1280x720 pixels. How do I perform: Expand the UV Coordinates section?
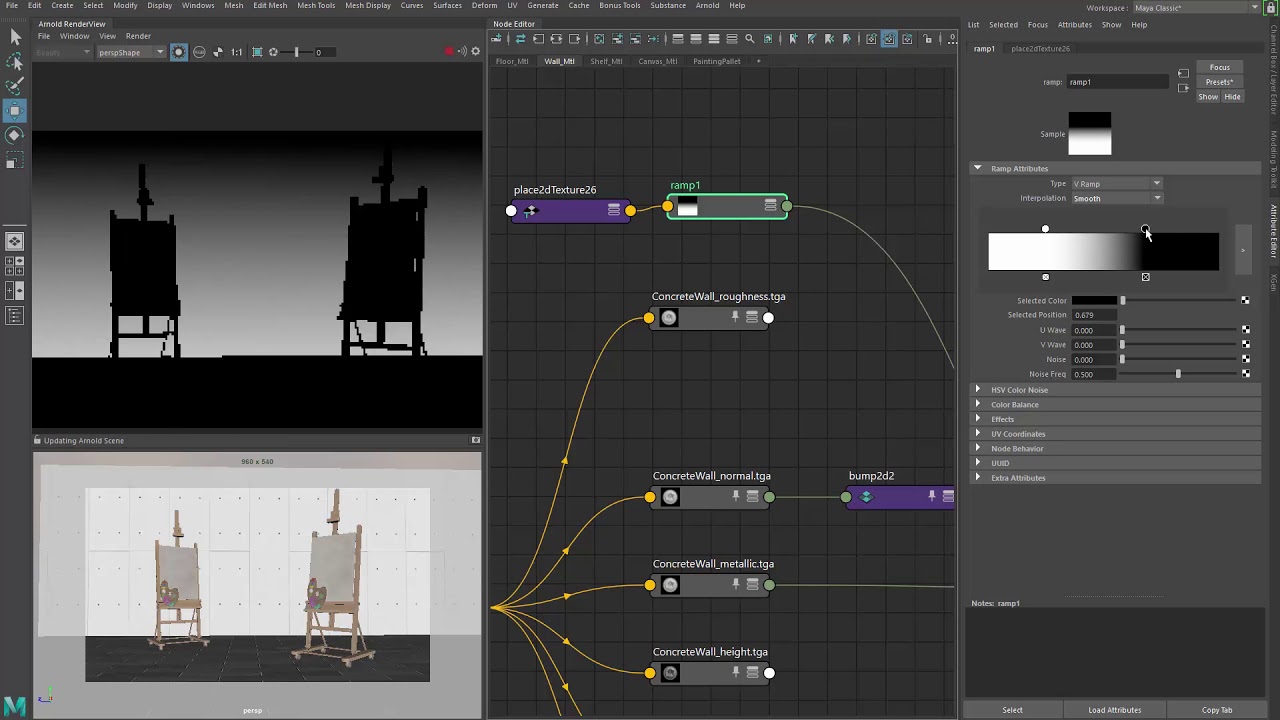[x=978, y=434]
